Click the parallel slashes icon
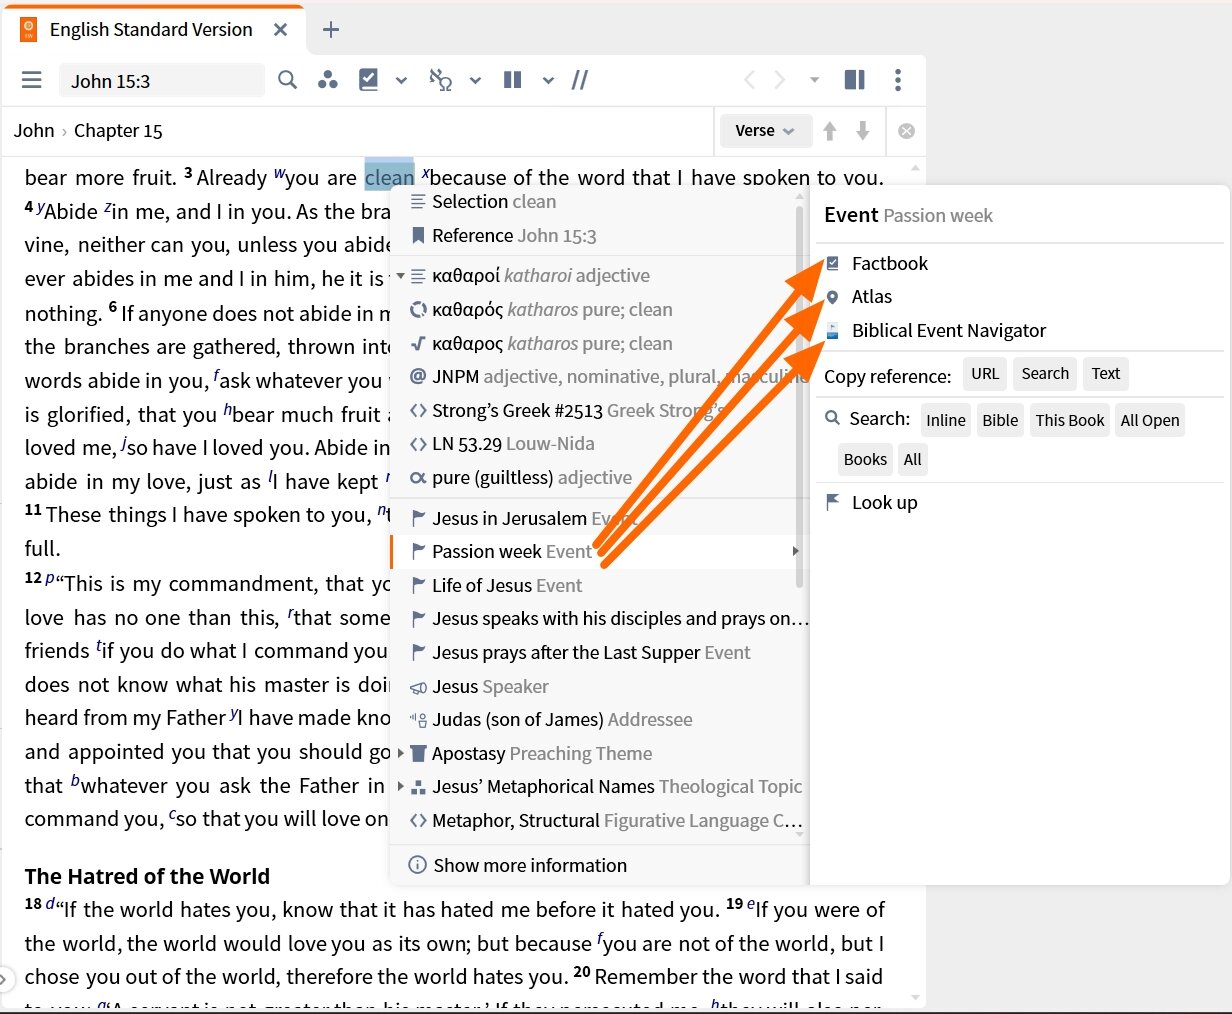Viewport: 1232px width, 1014px height. (x=580, y=80)
